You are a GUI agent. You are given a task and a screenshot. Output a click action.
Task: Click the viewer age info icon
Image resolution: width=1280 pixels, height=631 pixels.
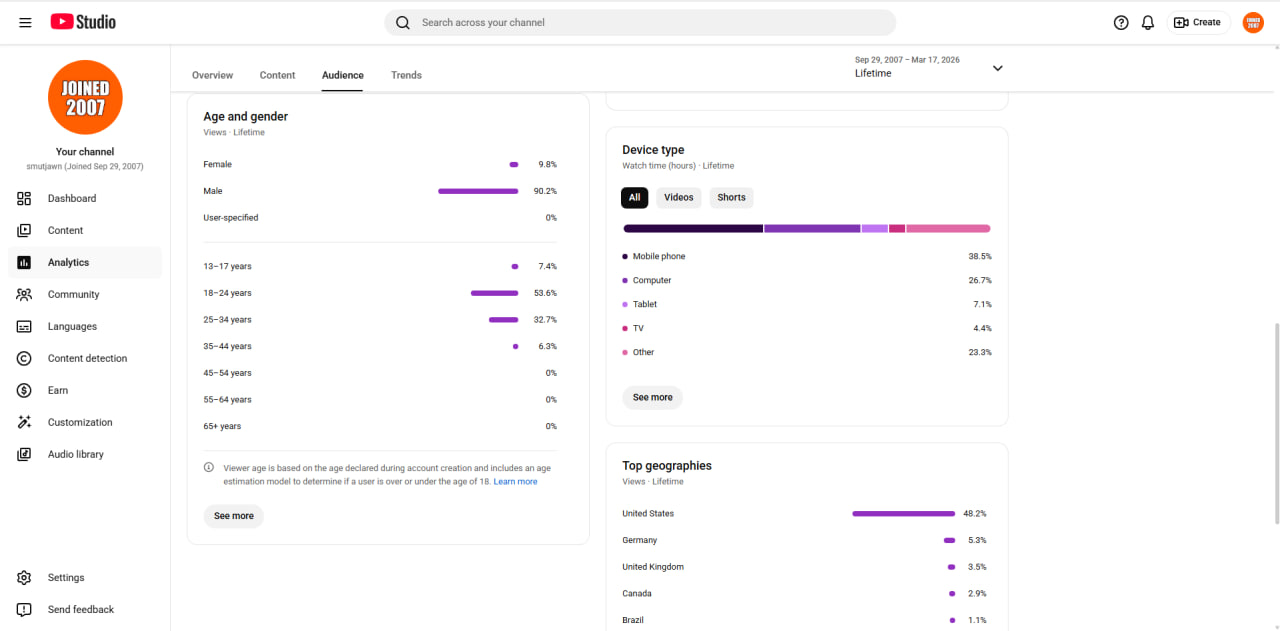tap(209, 467)
